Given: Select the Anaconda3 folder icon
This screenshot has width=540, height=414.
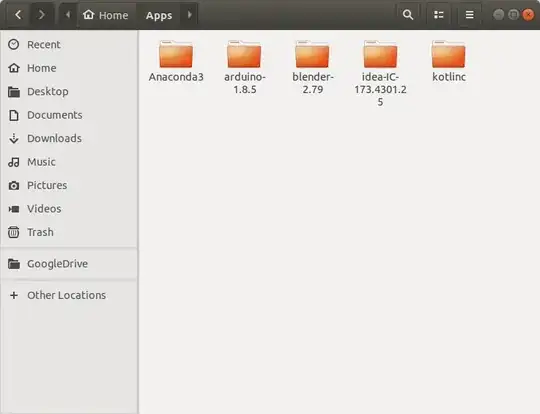Looking at the screenshot, I should [x=176, y=54].
